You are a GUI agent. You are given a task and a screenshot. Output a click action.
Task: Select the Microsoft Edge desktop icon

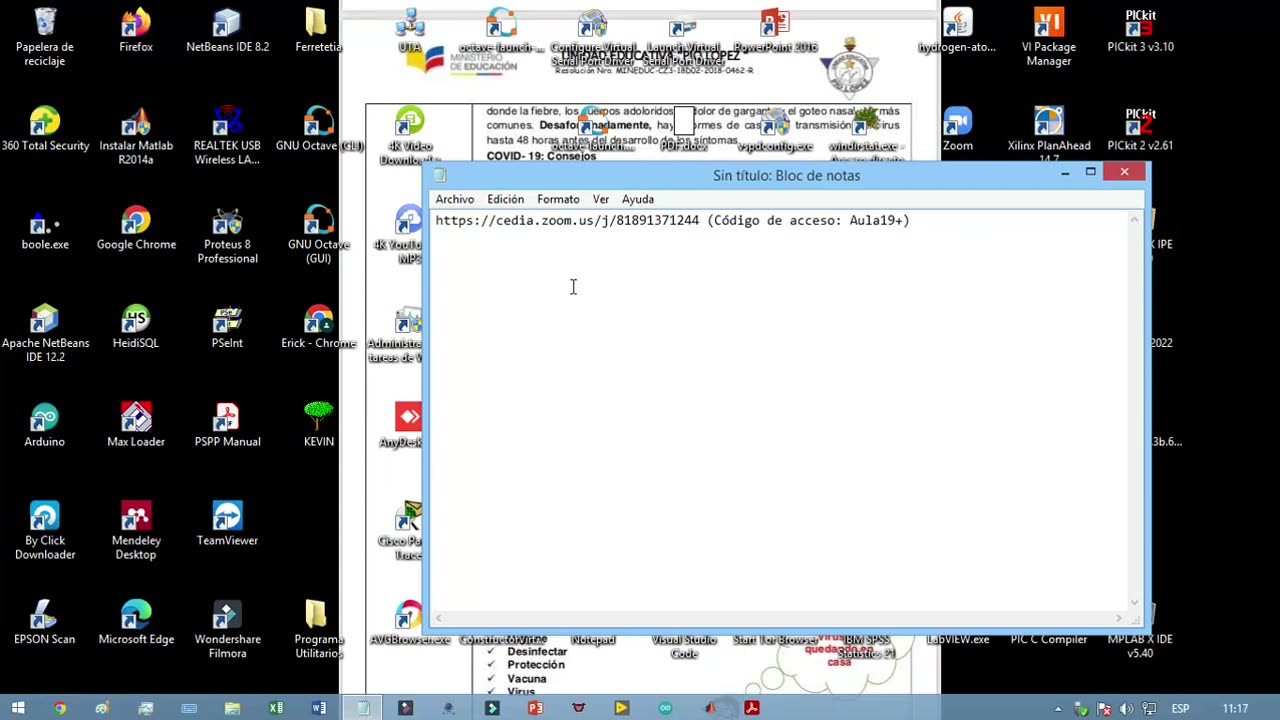pyautogui.click(x=136, y=623)
